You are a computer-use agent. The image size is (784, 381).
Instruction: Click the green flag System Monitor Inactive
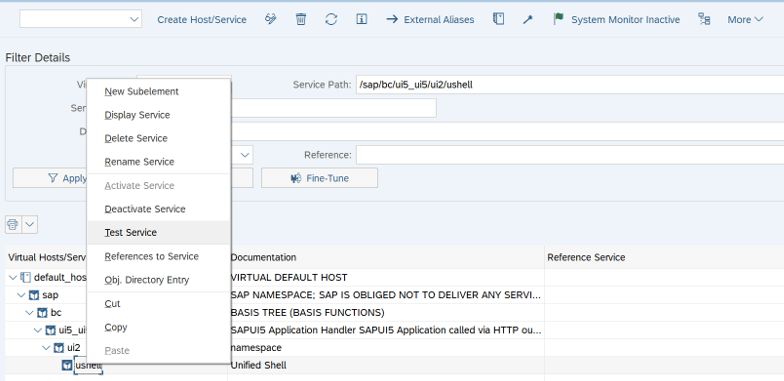pyautogui.click(x=616, y=20)
